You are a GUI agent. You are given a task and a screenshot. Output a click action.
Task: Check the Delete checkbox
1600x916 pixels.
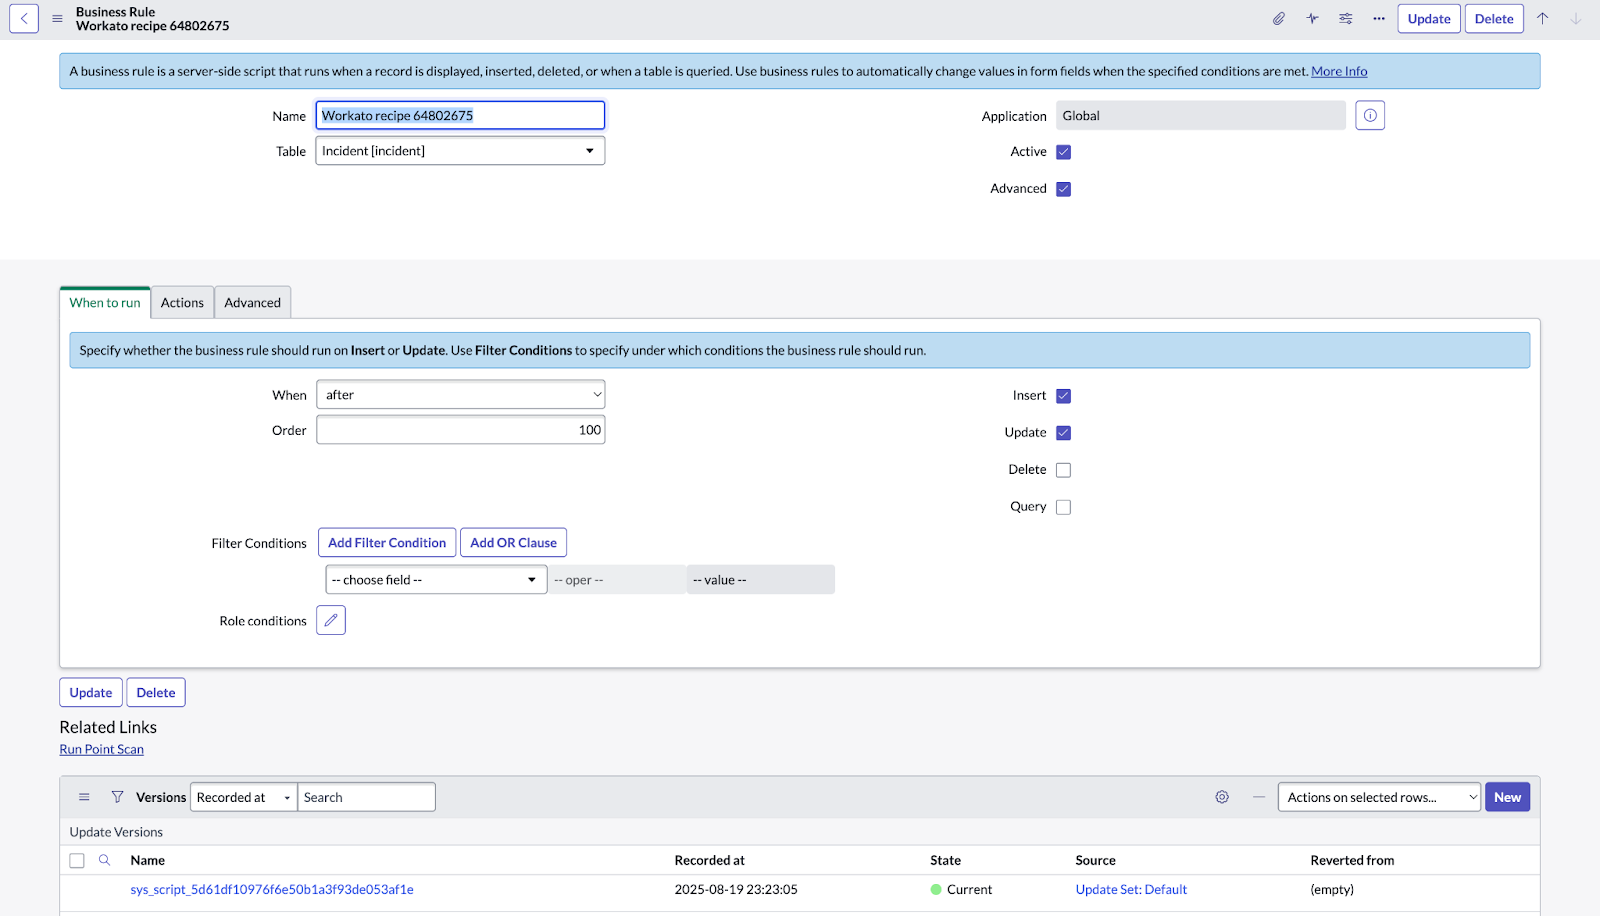pos(1064,470)
